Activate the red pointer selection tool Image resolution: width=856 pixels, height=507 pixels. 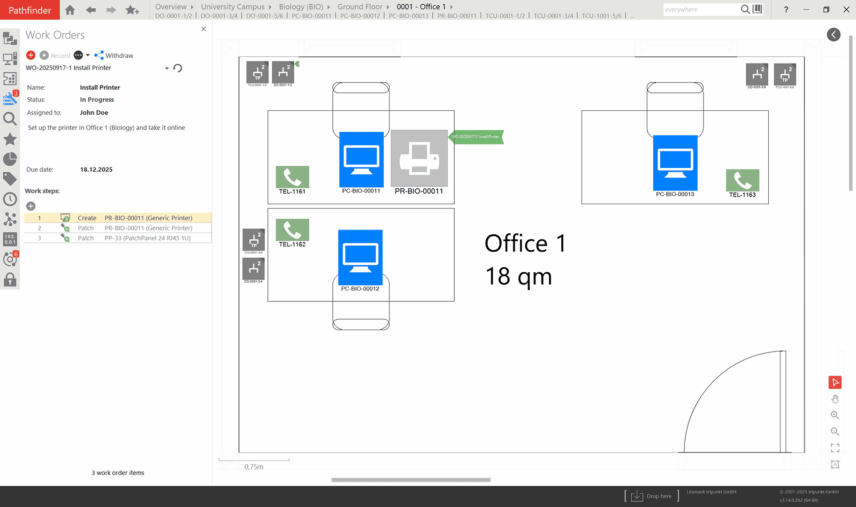(x=835, y=382)
